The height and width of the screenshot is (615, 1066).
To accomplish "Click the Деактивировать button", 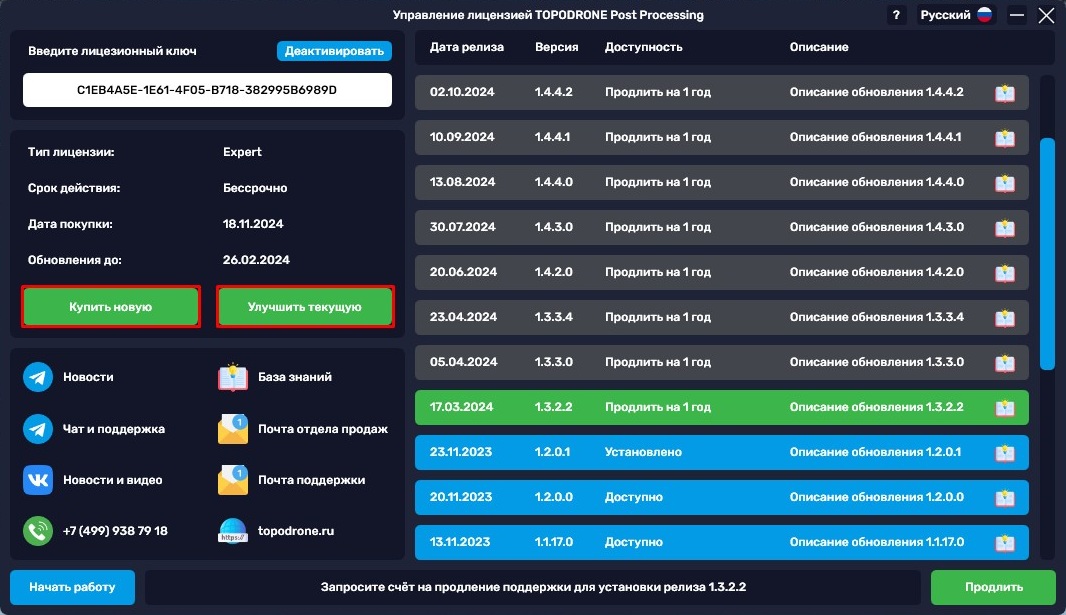I will click(x=334, y=51).
